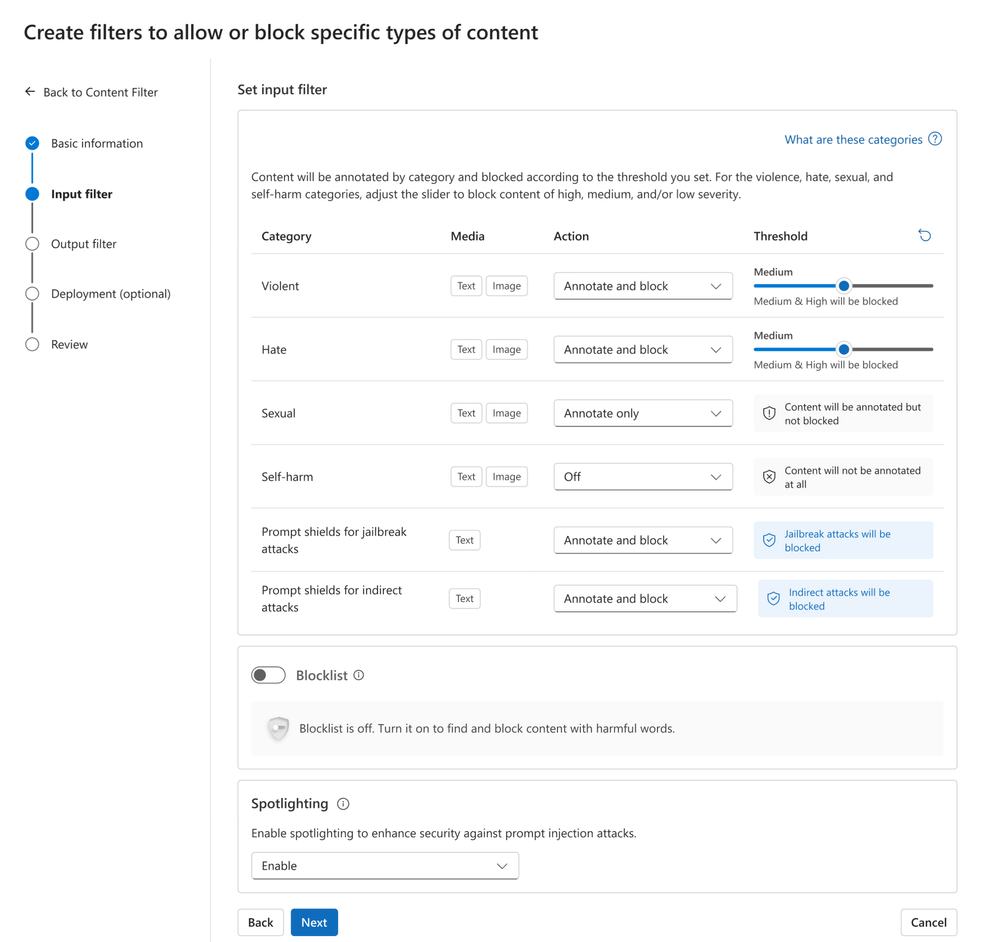The height and width of the screenshot is (942, 998).
Task: Open the What are these categories link
Action: (853, 140)
